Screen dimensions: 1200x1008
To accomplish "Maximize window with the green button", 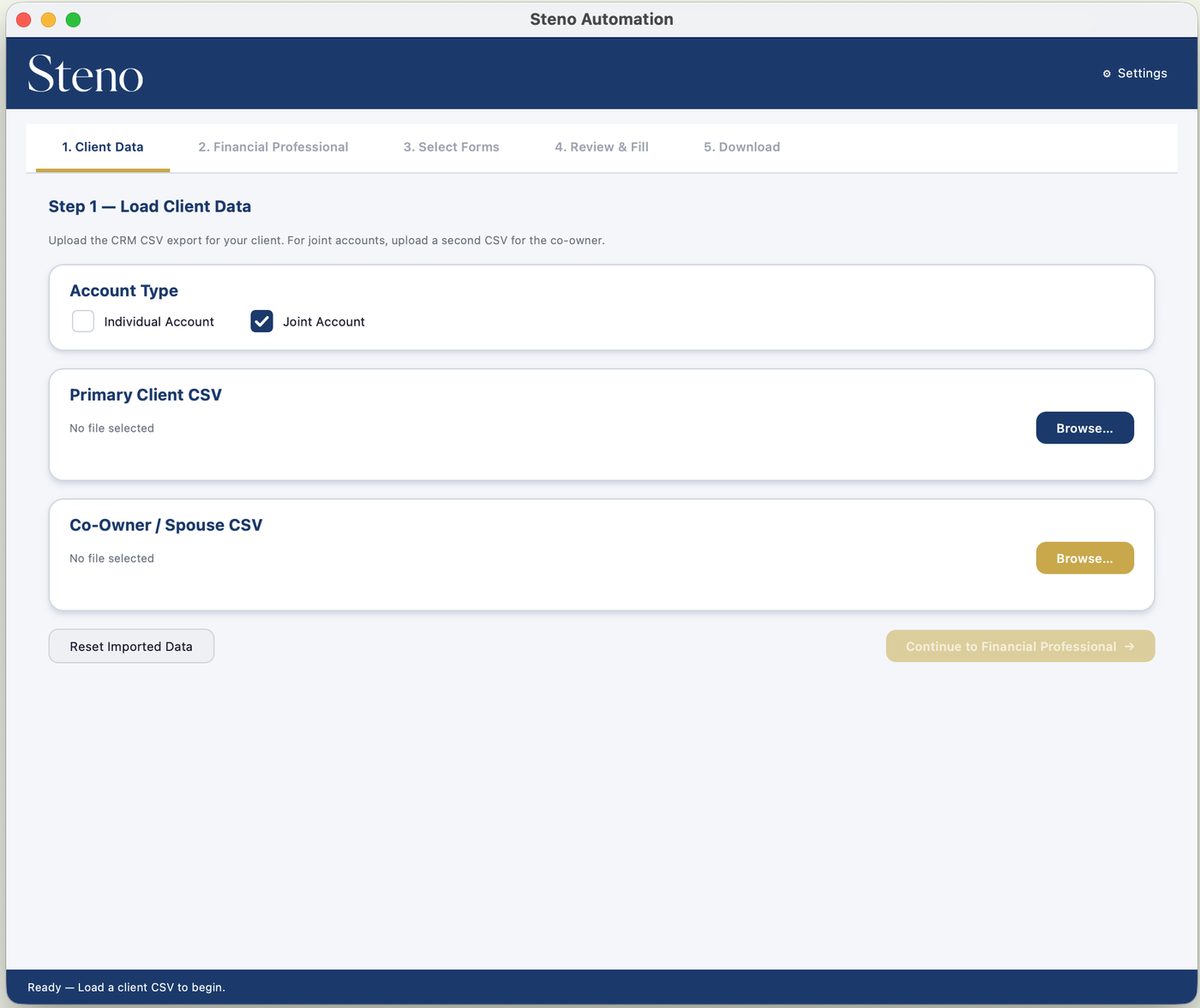I will [73, 20].
